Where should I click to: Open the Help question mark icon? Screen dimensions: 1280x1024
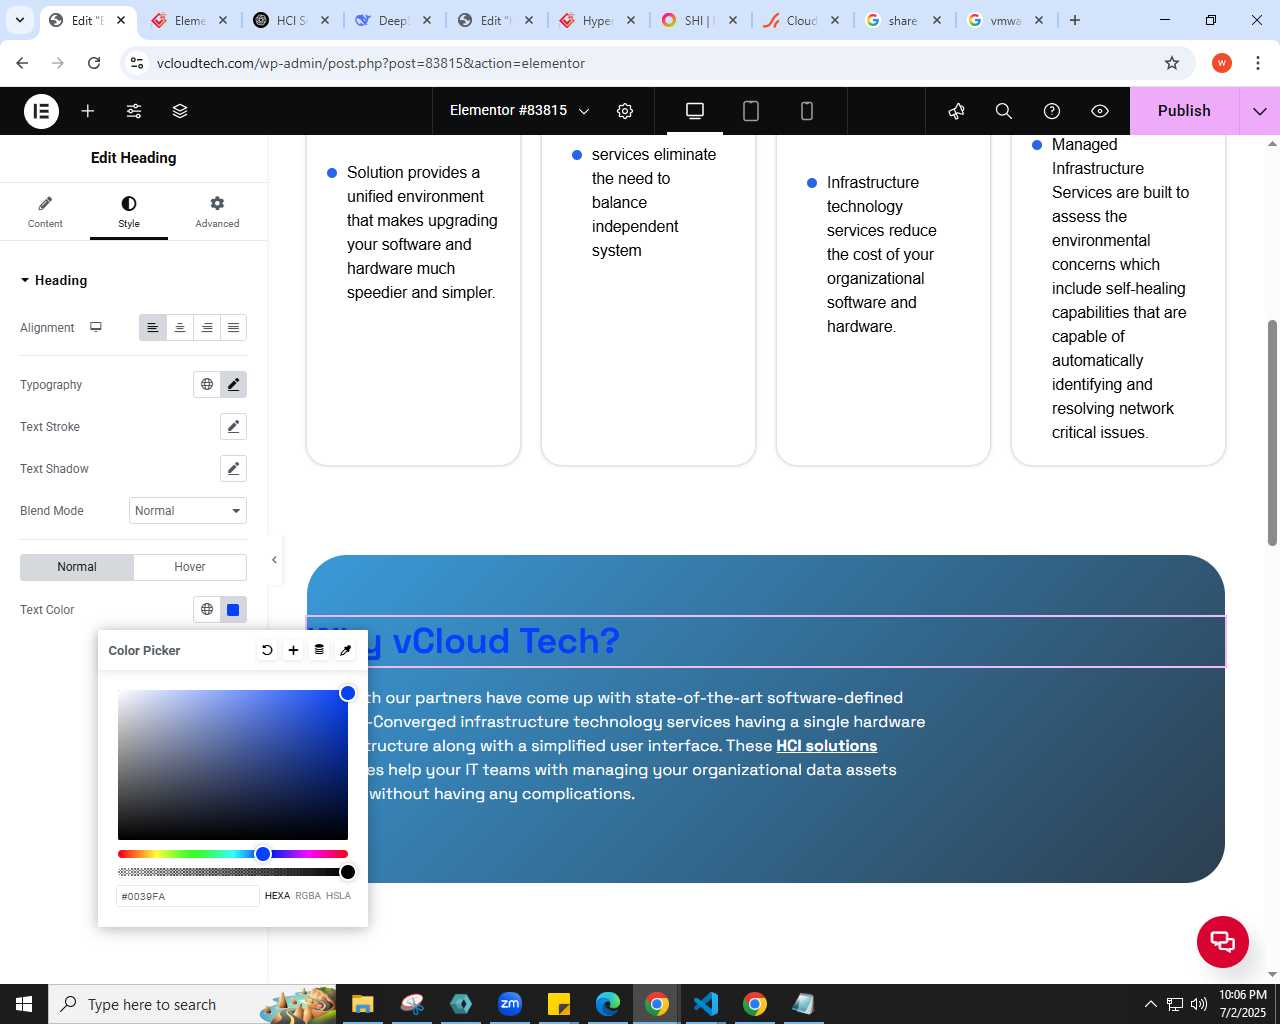coord(1052,111)
